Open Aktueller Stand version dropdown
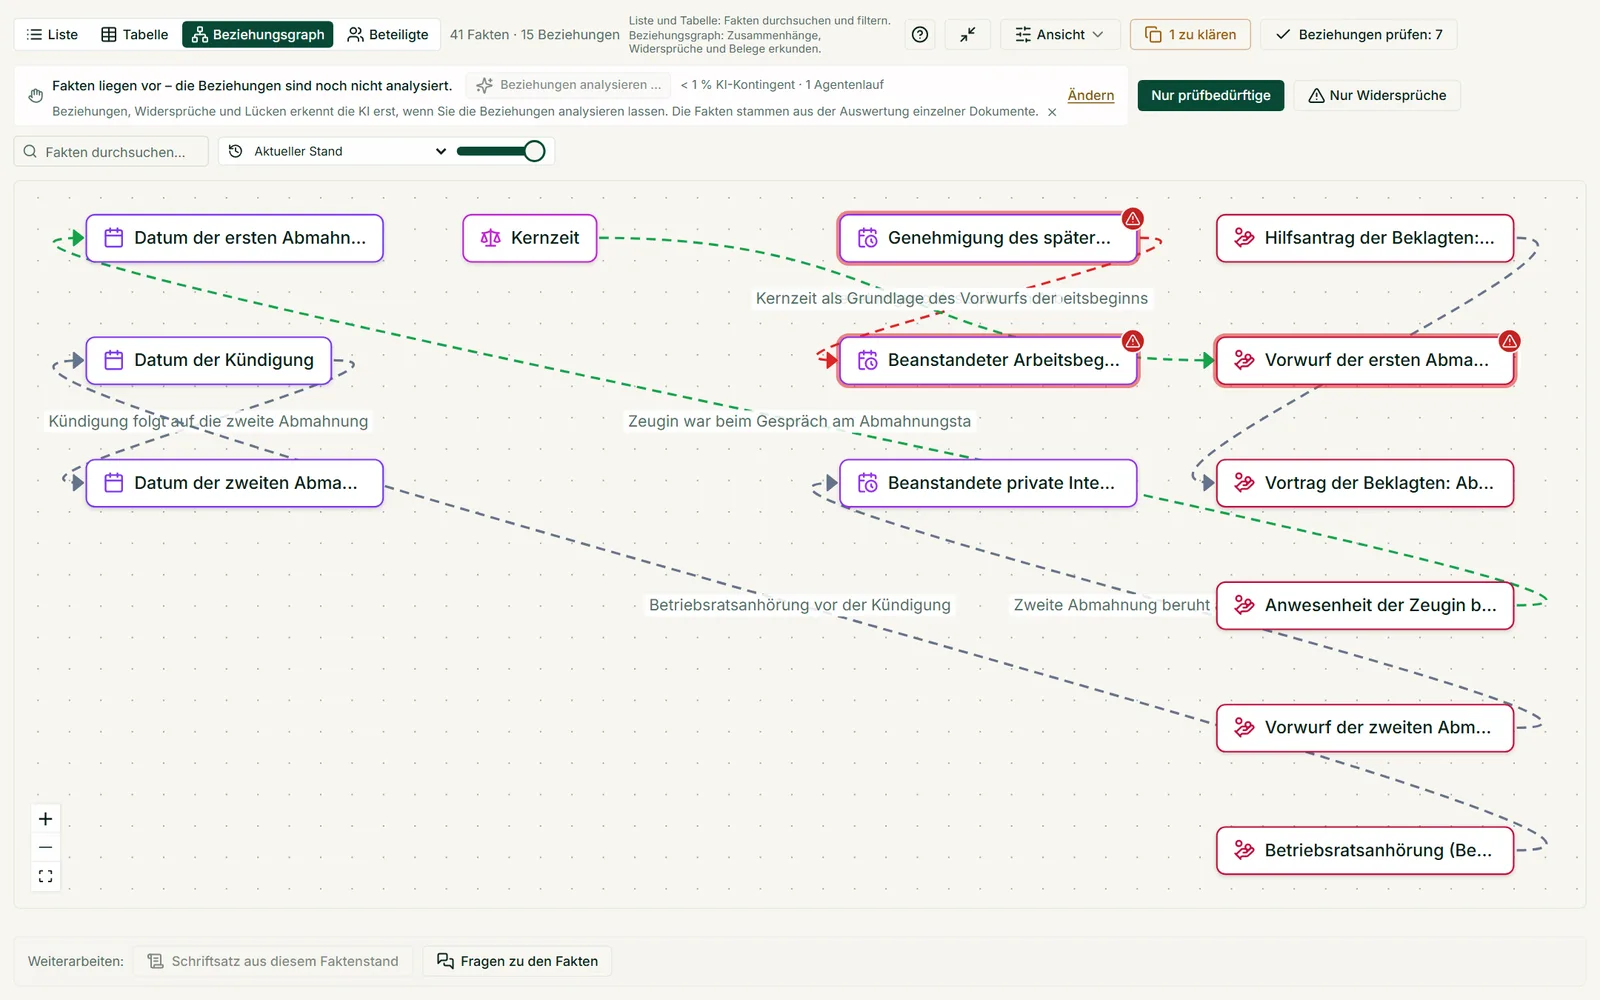1600x1000 pixels. [337, 151]
